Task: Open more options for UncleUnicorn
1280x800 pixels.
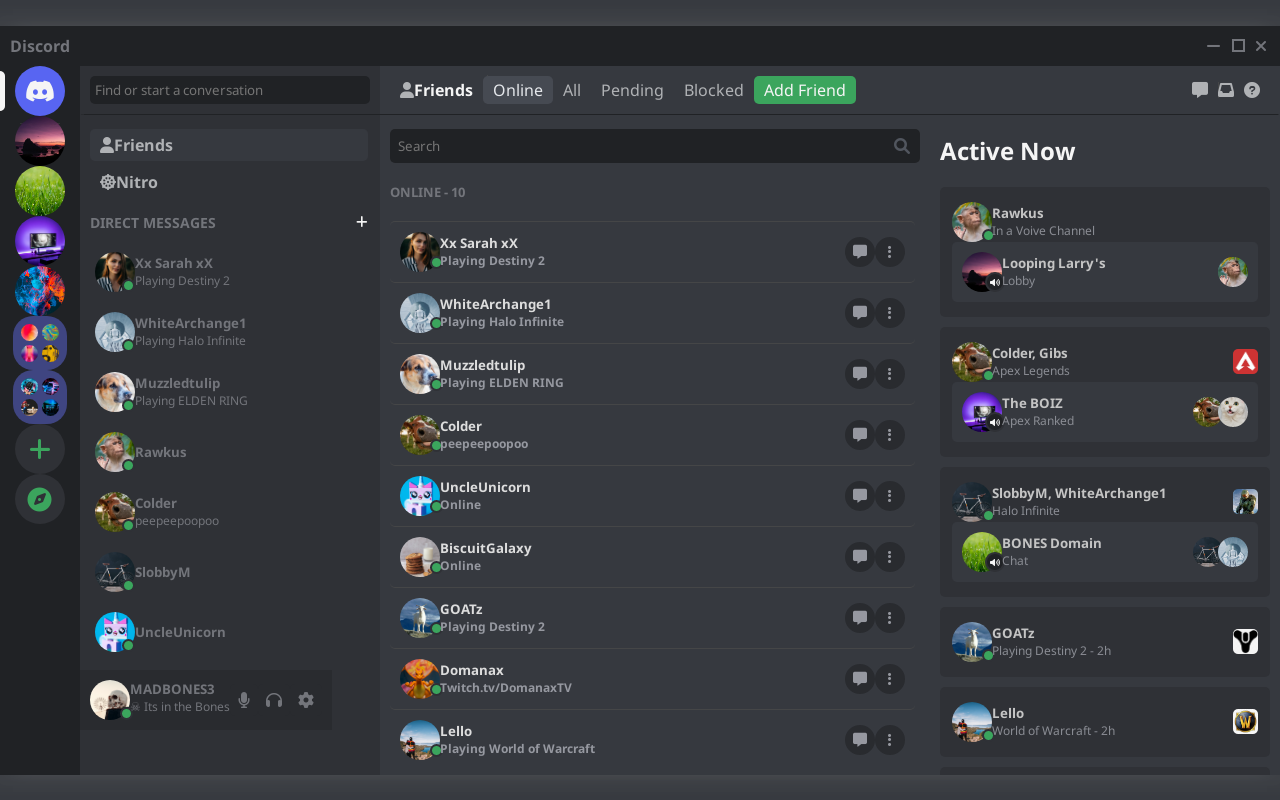Action: pos(890,496)
